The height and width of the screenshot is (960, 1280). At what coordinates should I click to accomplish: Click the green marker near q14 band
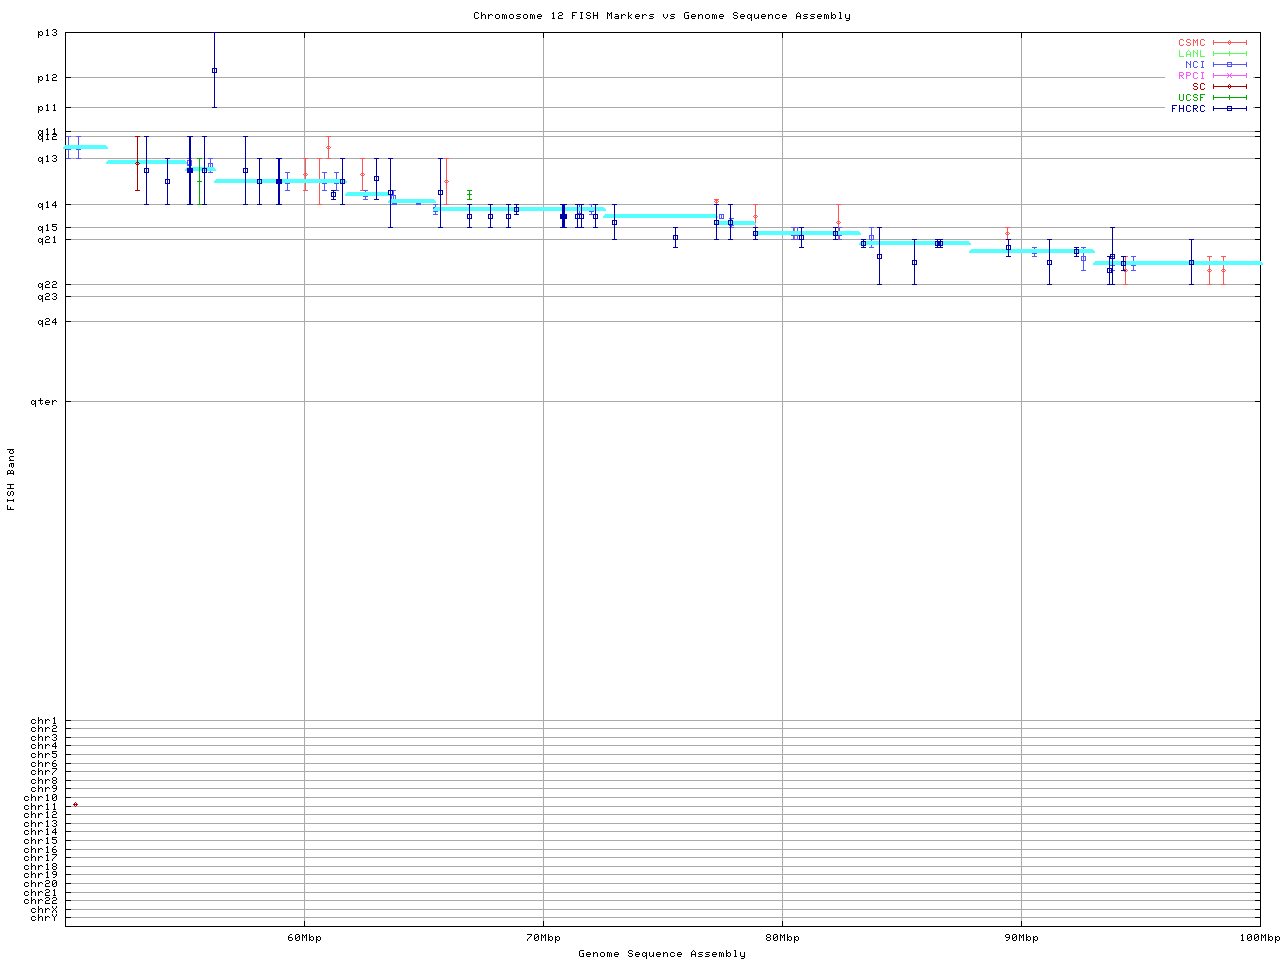[x=469, y=193]
